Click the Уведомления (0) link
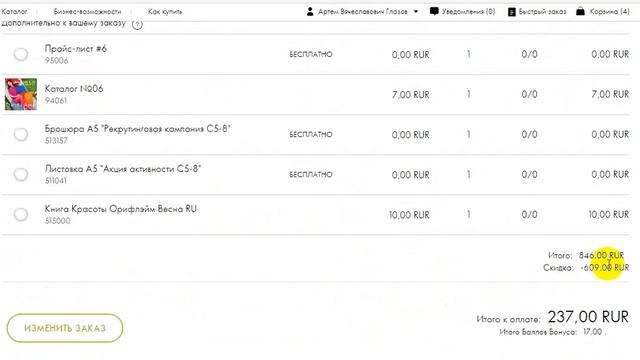This screenshot has width=640, height=360. [x=469, y=11]
